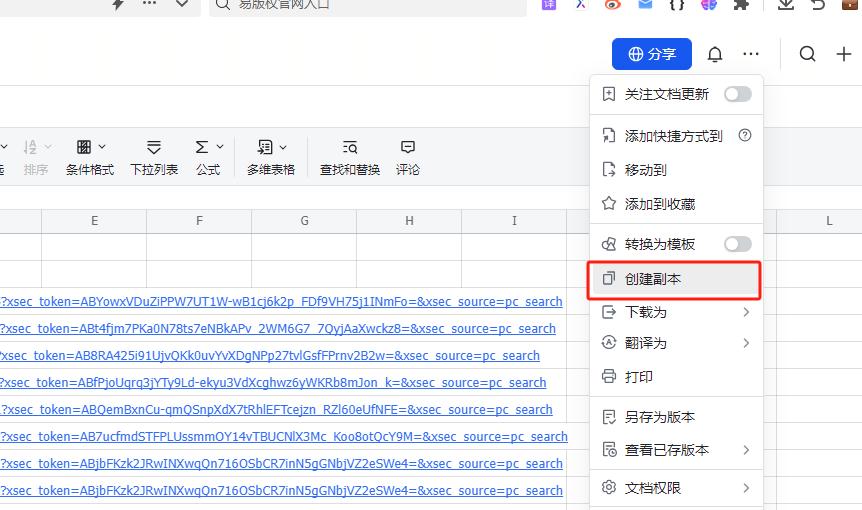Open link containing AB7ucfmdSTFPLUssmmOY14 token

point(284,436)
